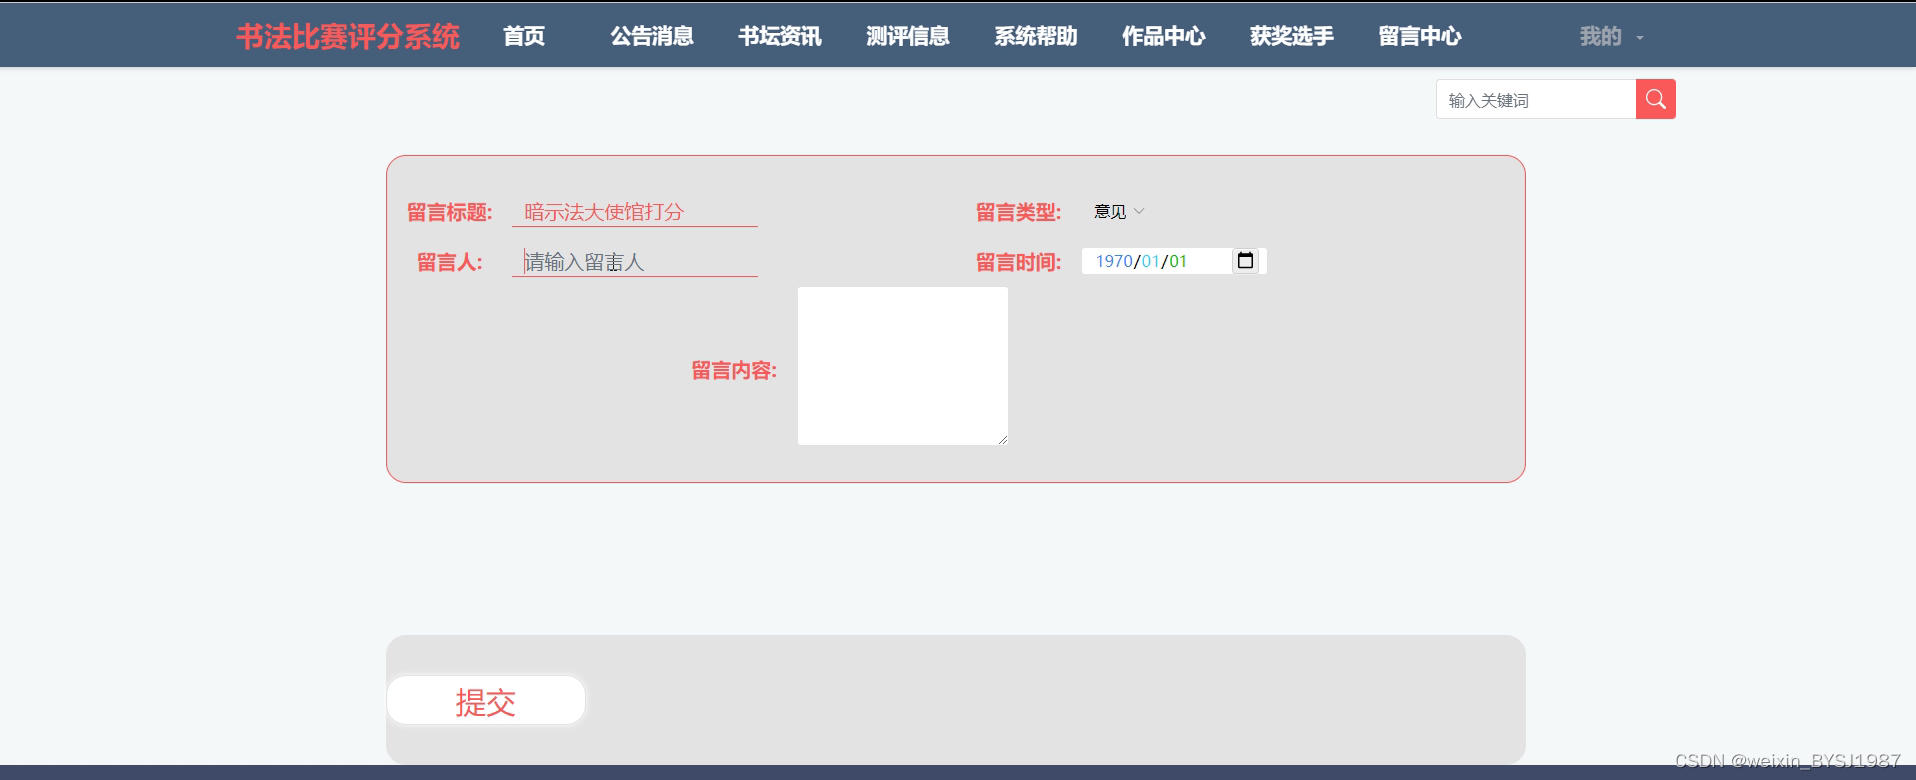Open the 获奖选手 menu item
The image size is (1916, 780).
[x=1292, y=37]
